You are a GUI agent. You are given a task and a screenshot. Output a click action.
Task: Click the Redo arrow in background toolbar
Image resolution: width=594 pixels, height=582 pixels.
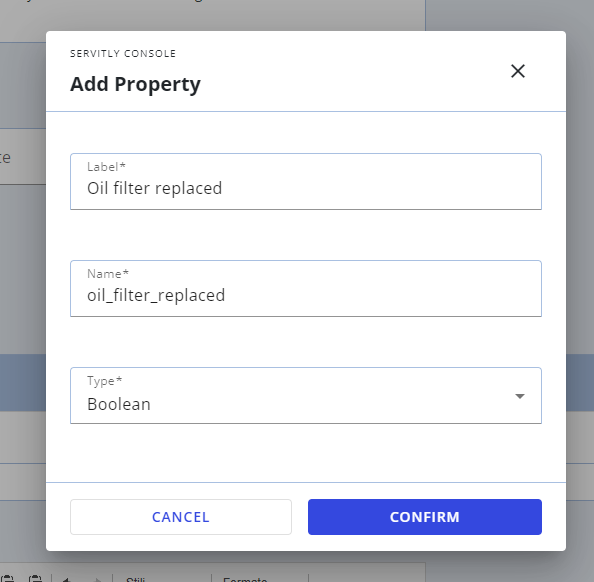click(x=97, y=580)
